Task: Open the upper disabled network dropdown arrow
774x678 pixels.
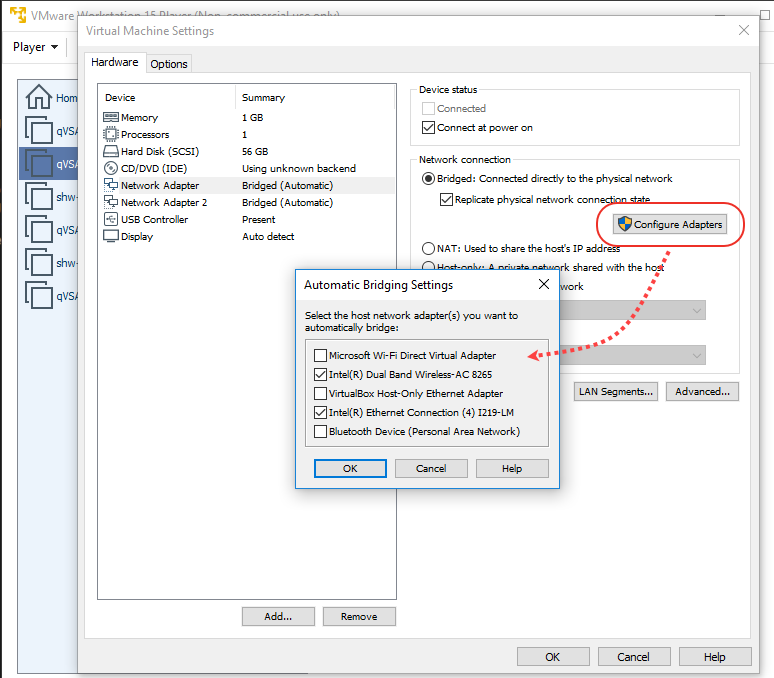Action: point(697,310)
